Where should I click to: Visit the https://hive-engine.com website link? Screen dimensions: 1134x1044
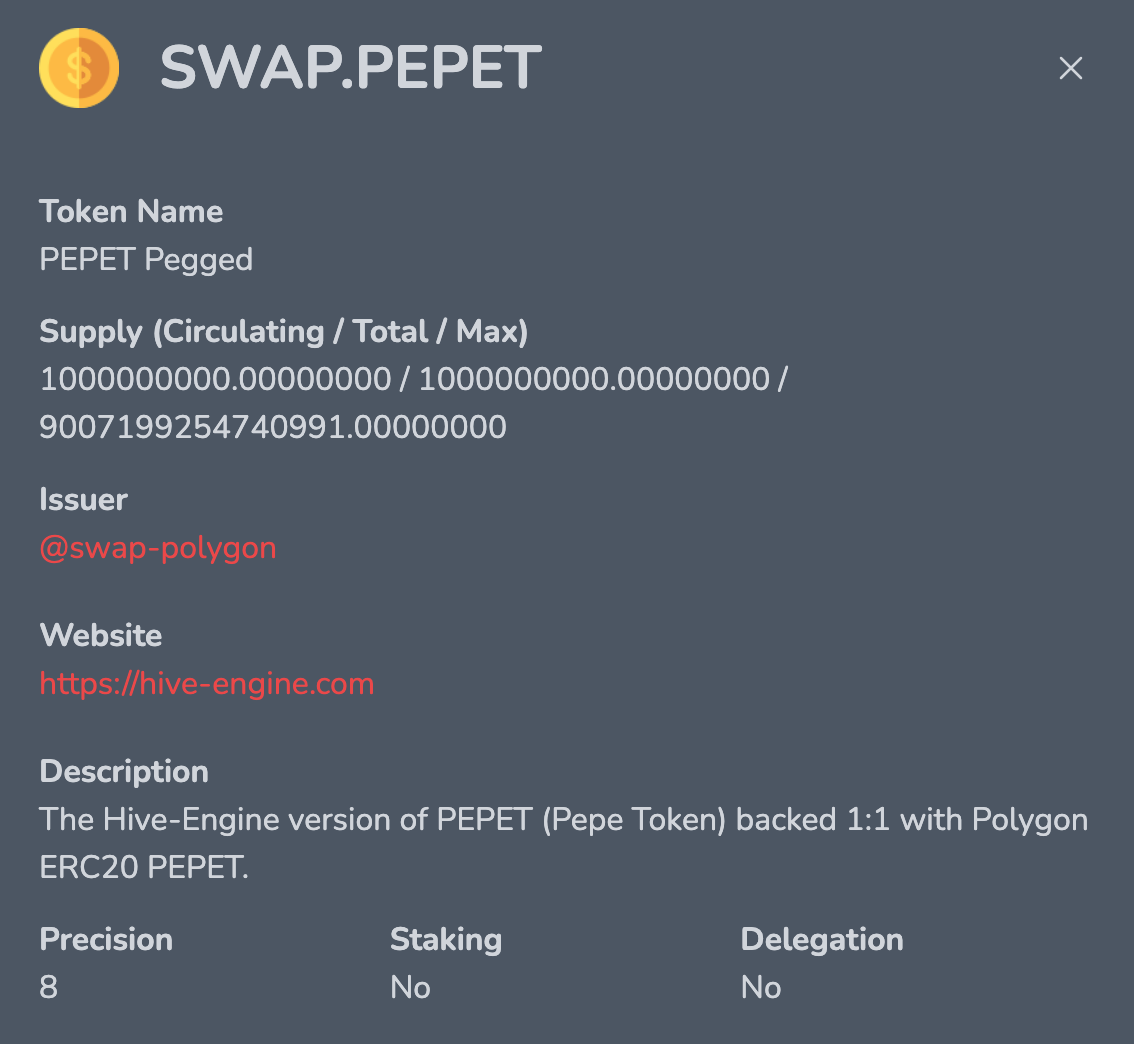point(207,683)
